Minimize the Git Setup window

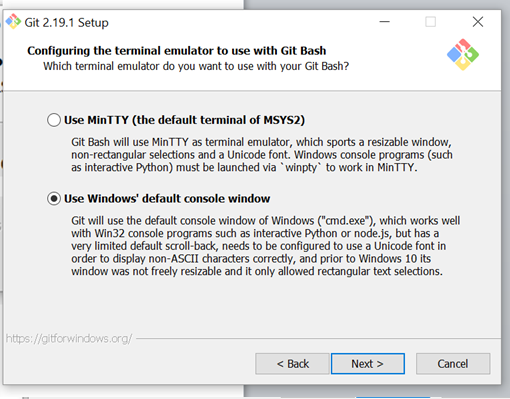point(384,22)
